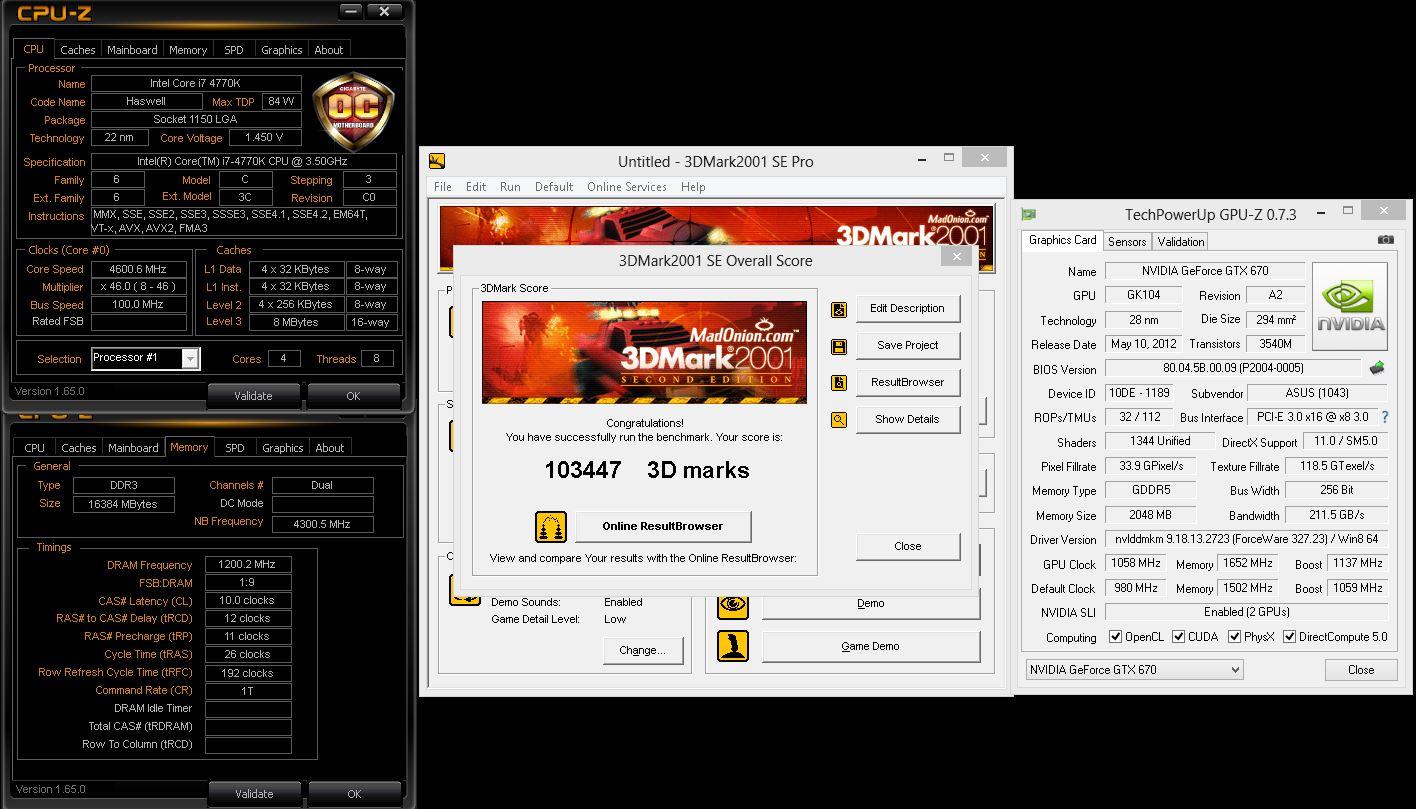
Task: Click Validate in the top CPU-Z window
Action: pos(253,396)
